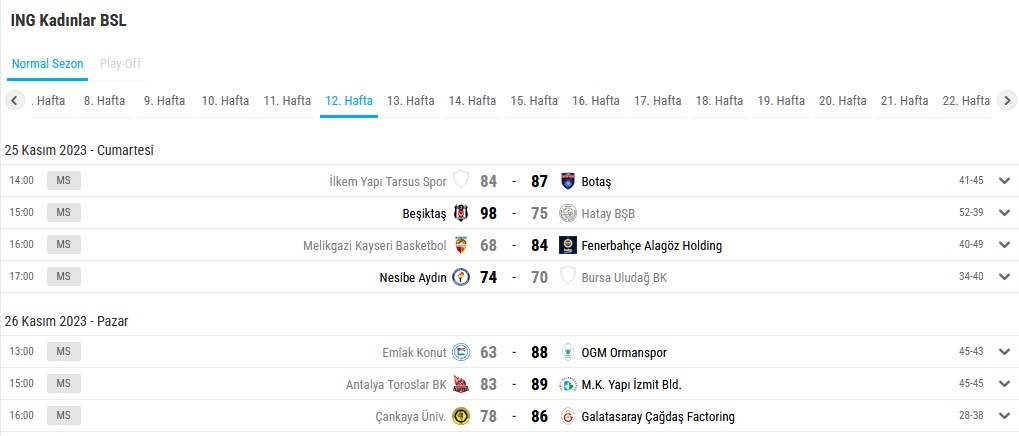The image size is (1019, 436).
Task: Click the Çankaya Üniv. yellow logo
Action: point(461,417)
